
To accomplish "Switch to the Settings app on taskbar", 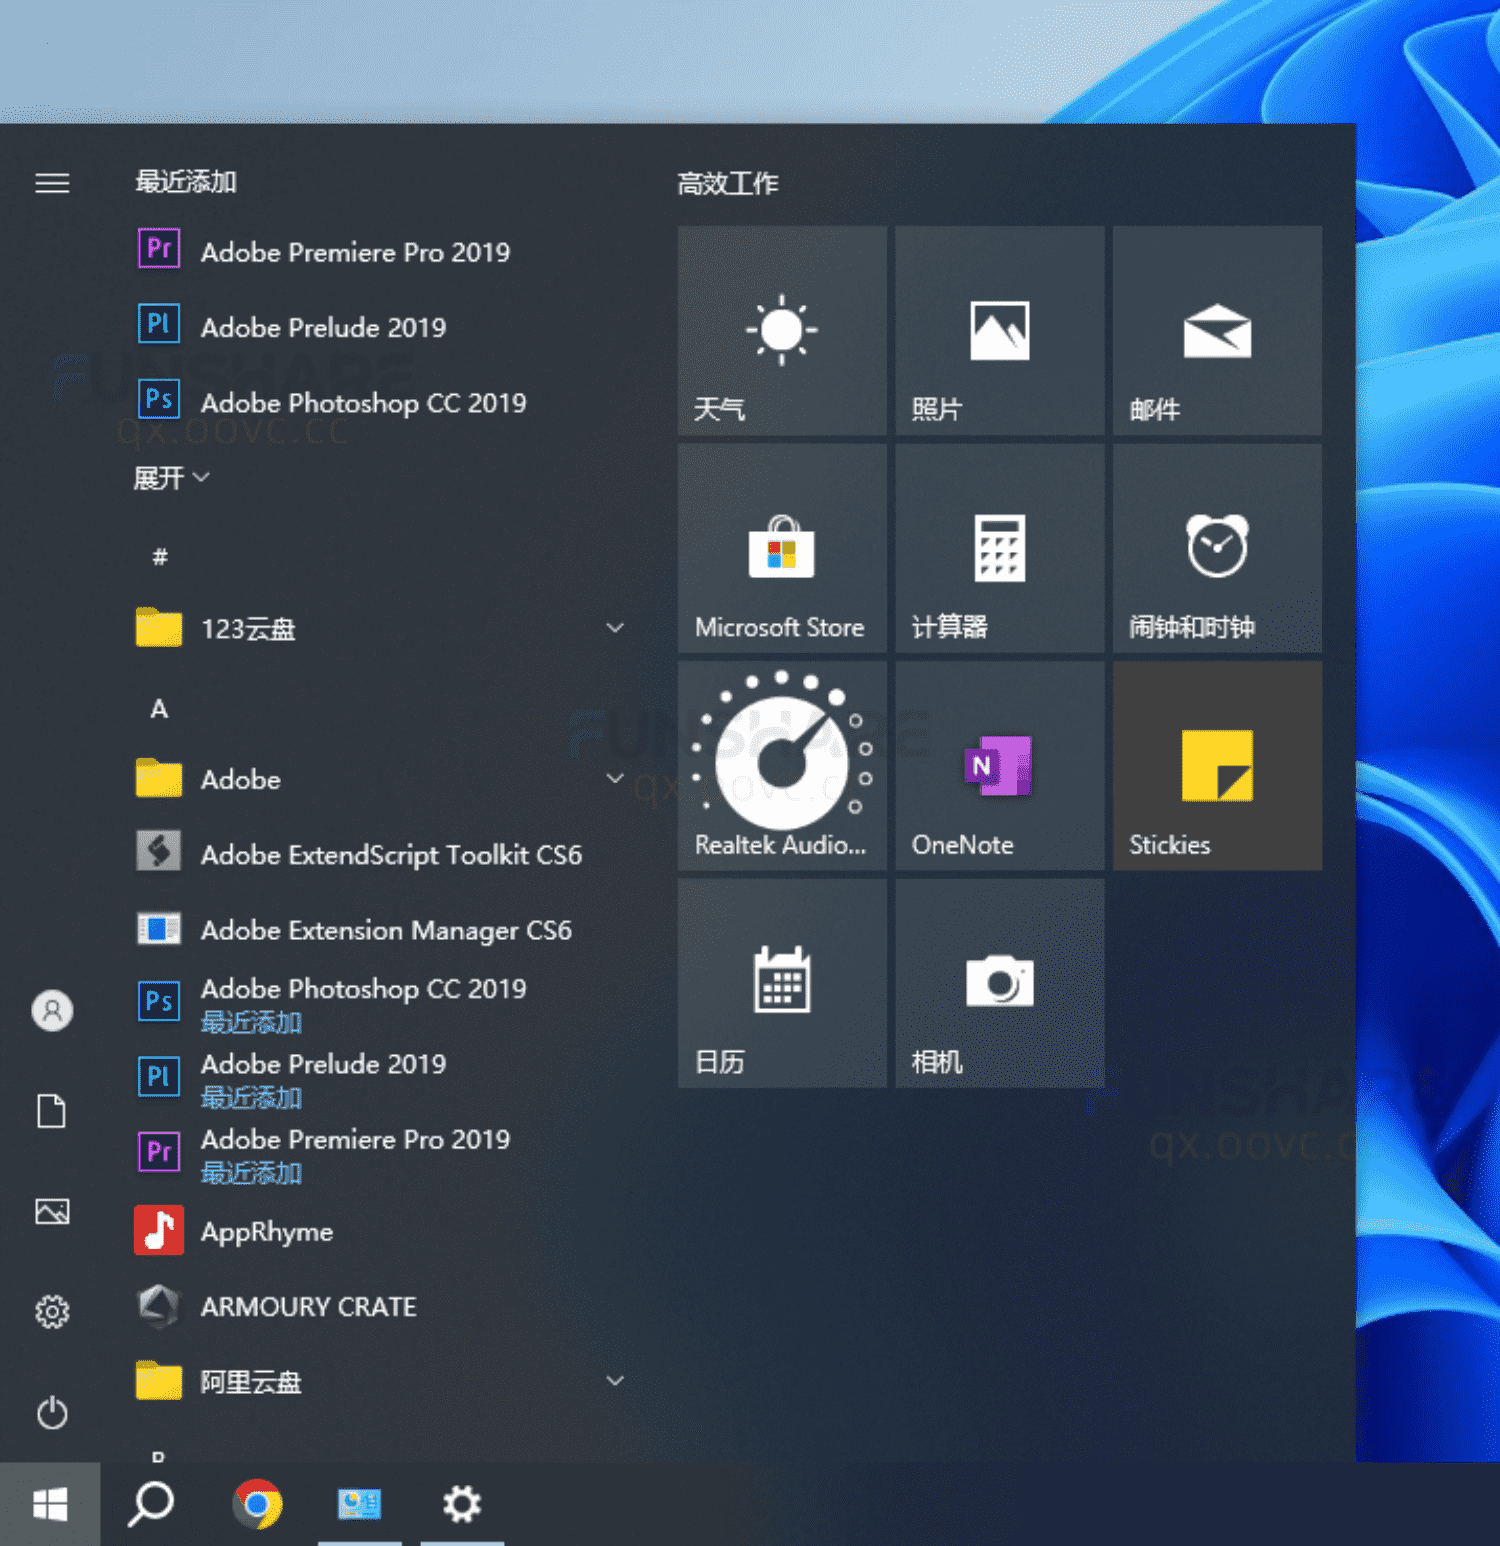I will pyautogui.click(x=462, y=1504).
